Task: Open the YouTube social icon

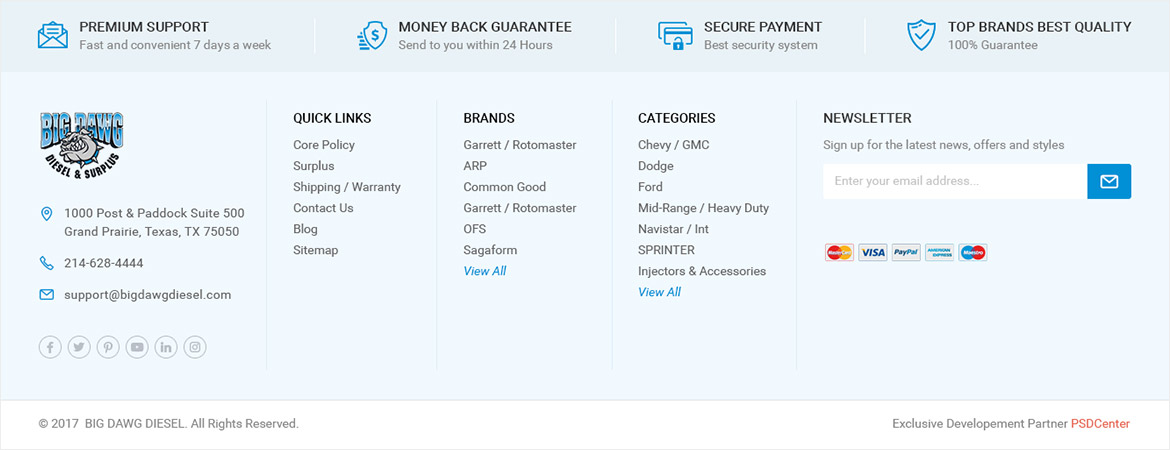Action: pyautogui.click(x=137, y=347)
